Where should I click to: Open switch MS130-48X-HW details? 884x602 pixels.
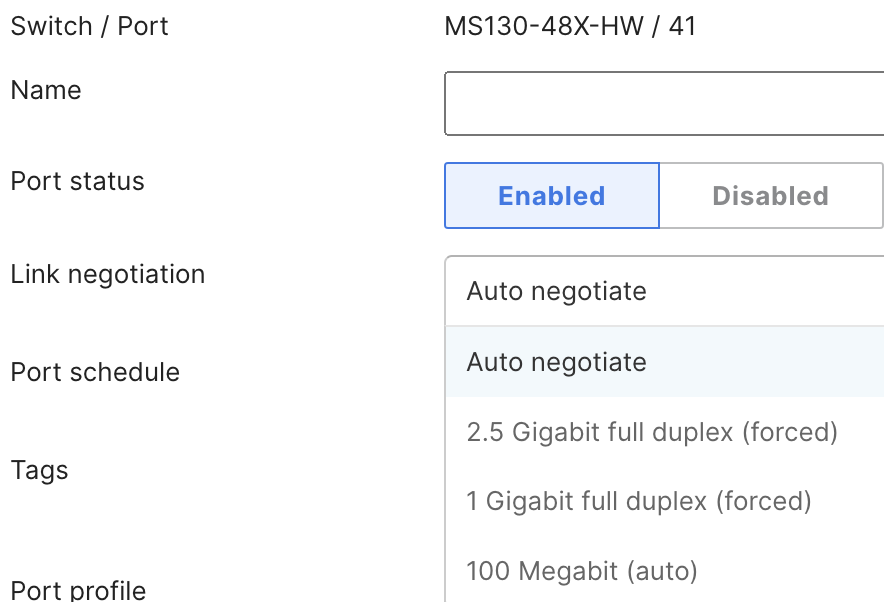pyautogui.click(x=530, y=26)
